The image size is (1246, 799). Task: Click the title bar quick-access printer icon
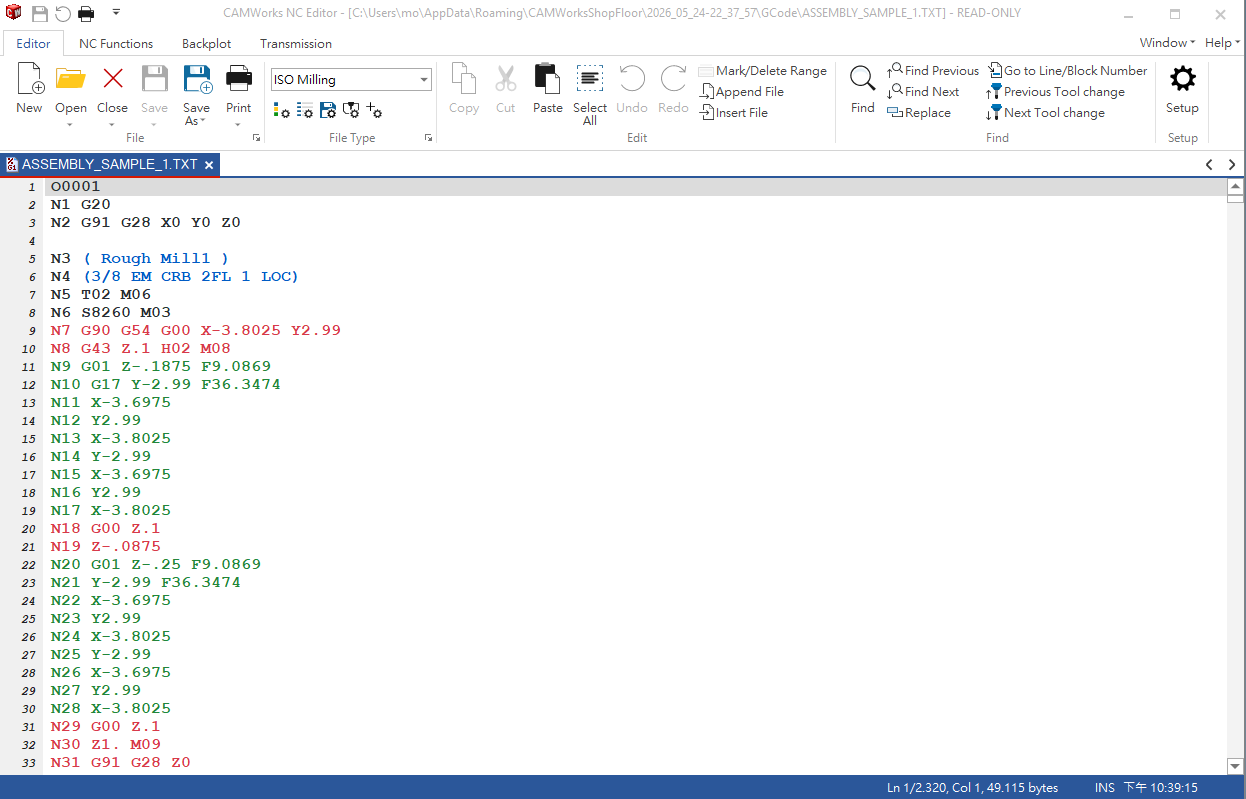pyautogui.click(x=86, y=14)
